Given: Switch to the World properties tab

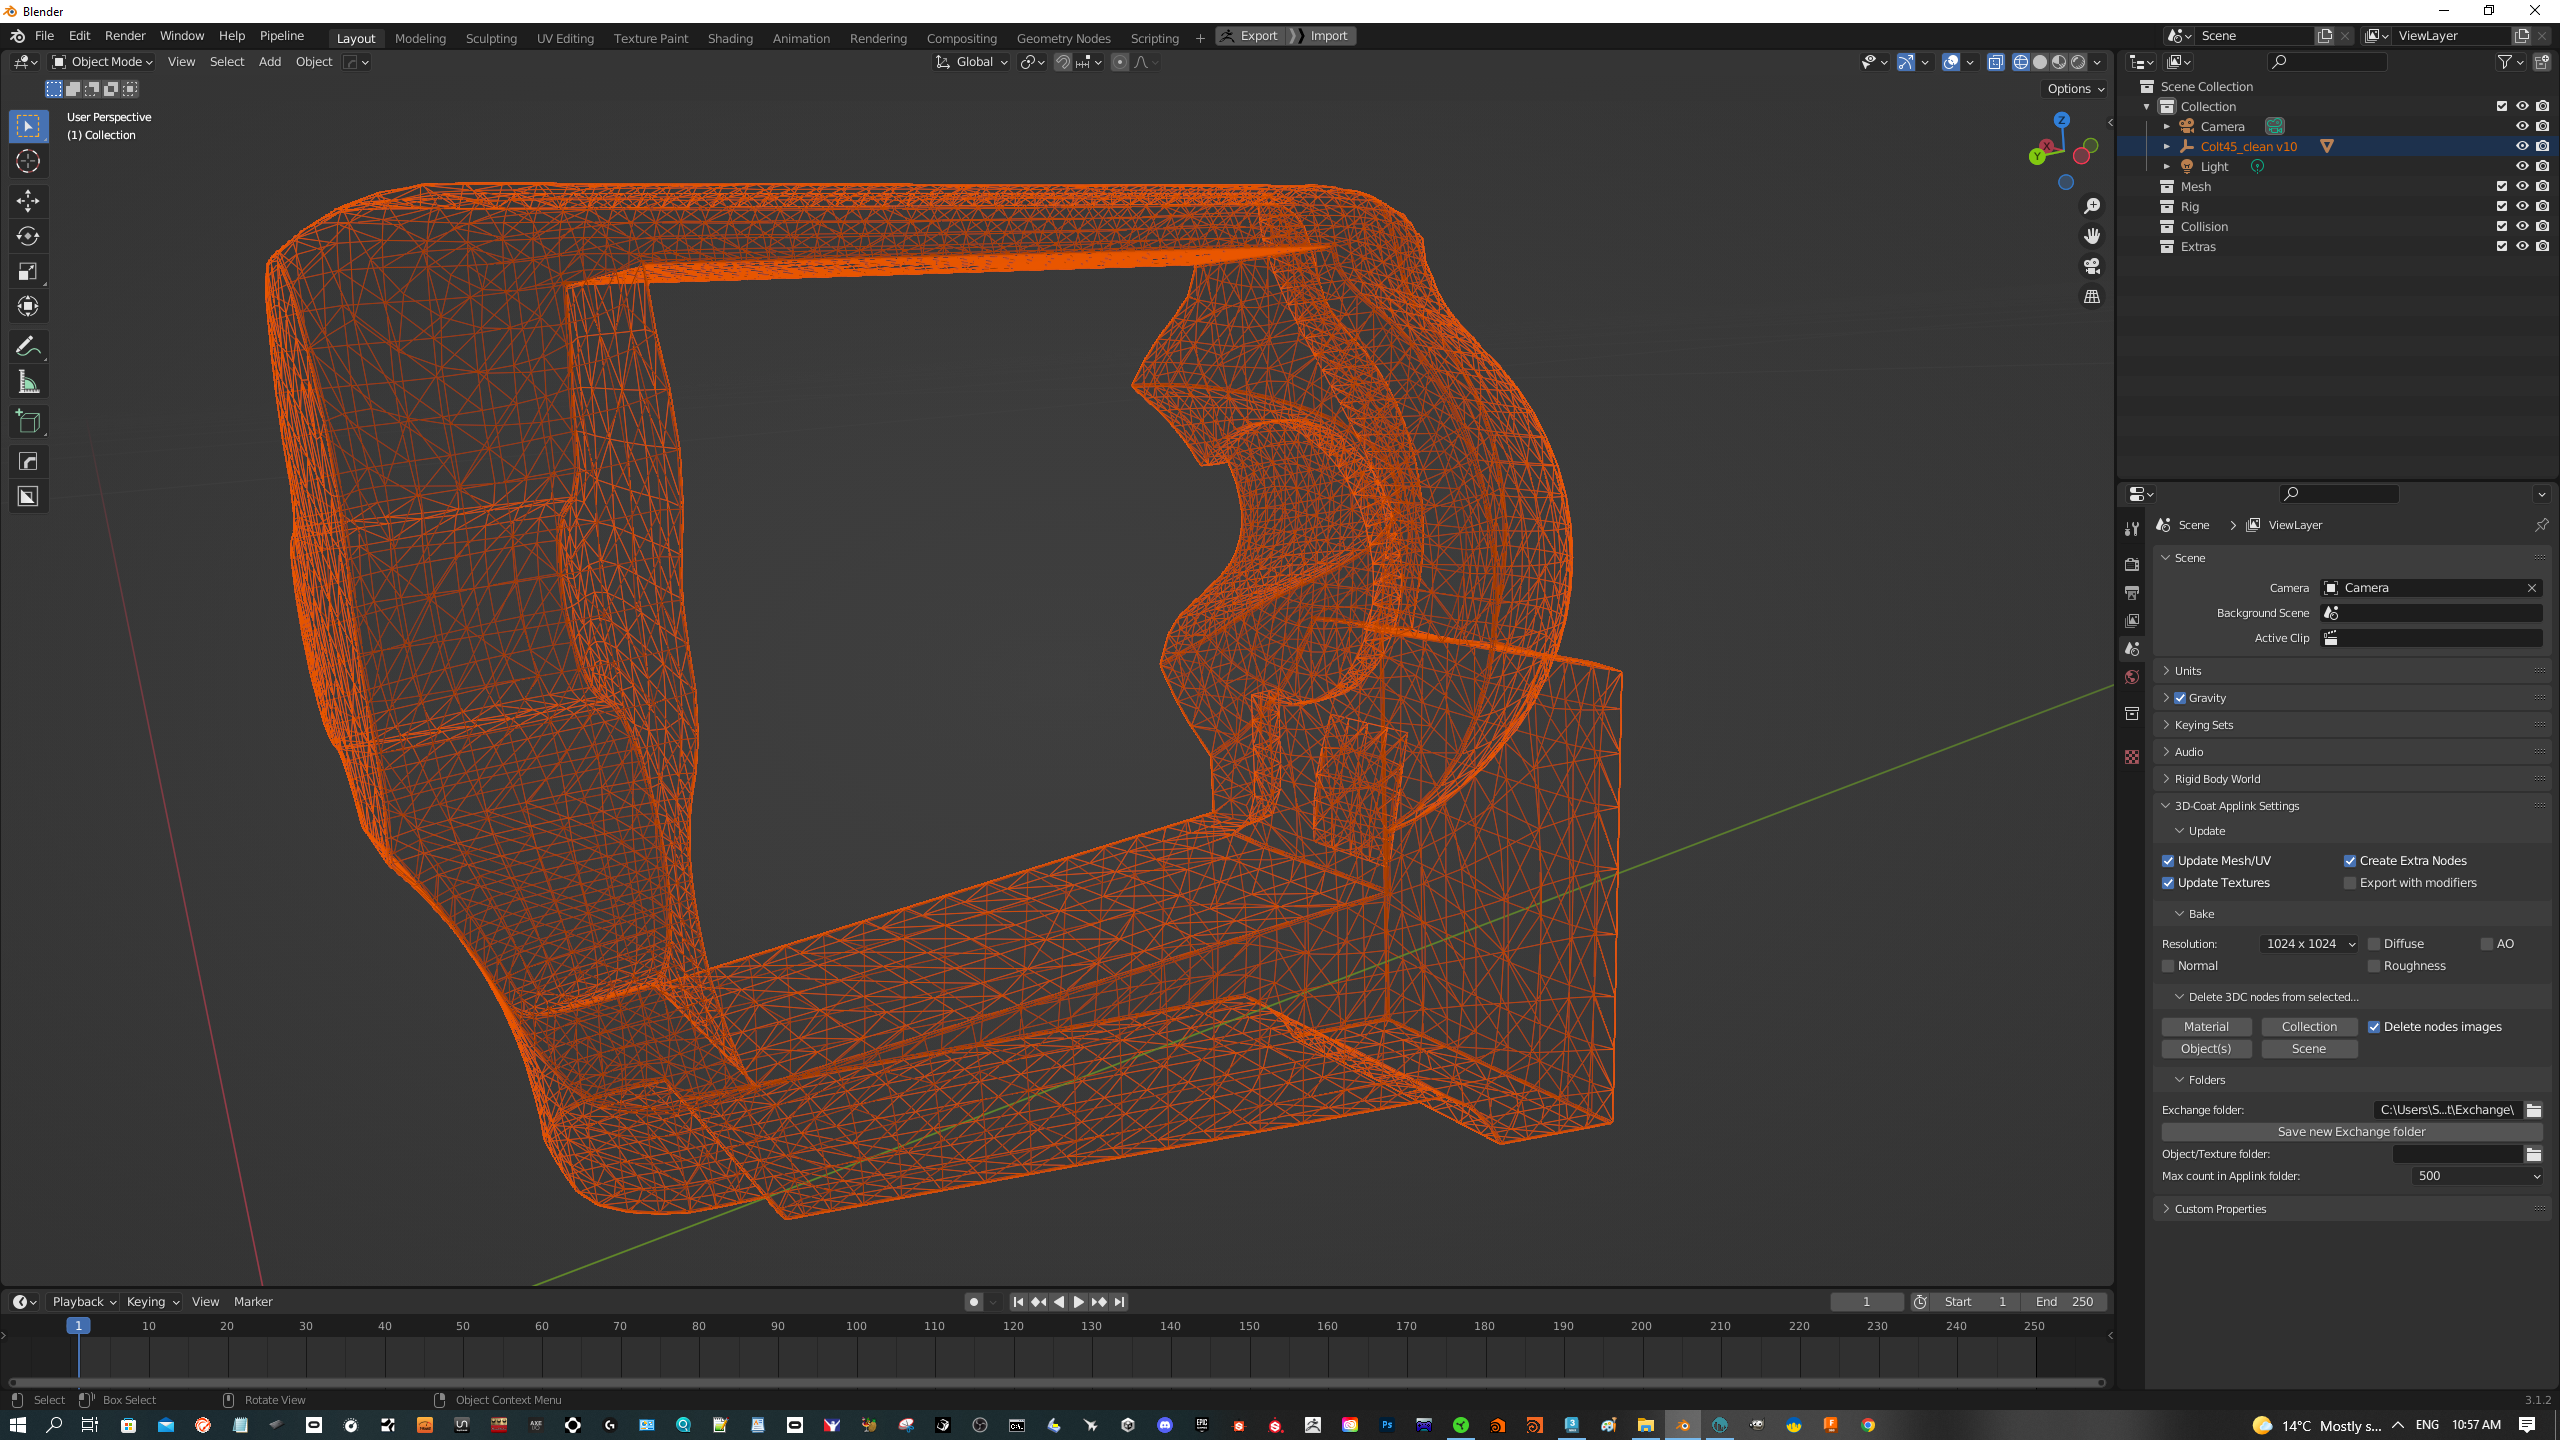Looking at the screenshot, I should coord(2132,677).
